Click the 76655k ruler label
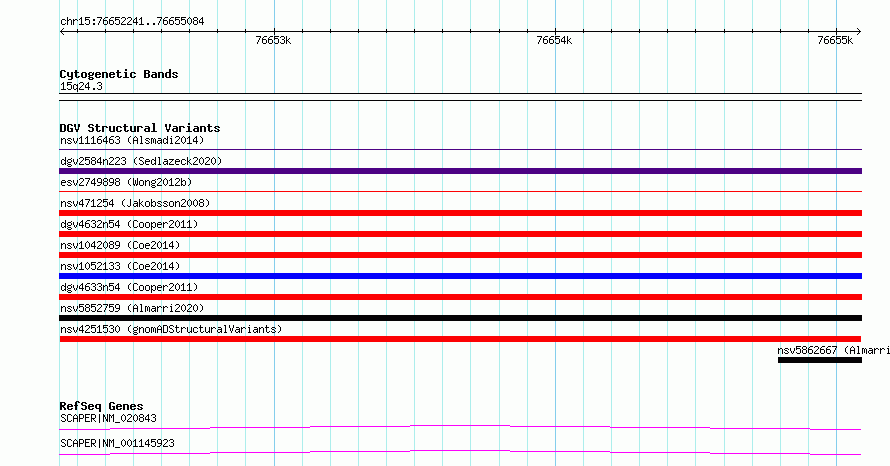Image resolution: width=890 pixels, height=466 pixels. pos(835,40)
